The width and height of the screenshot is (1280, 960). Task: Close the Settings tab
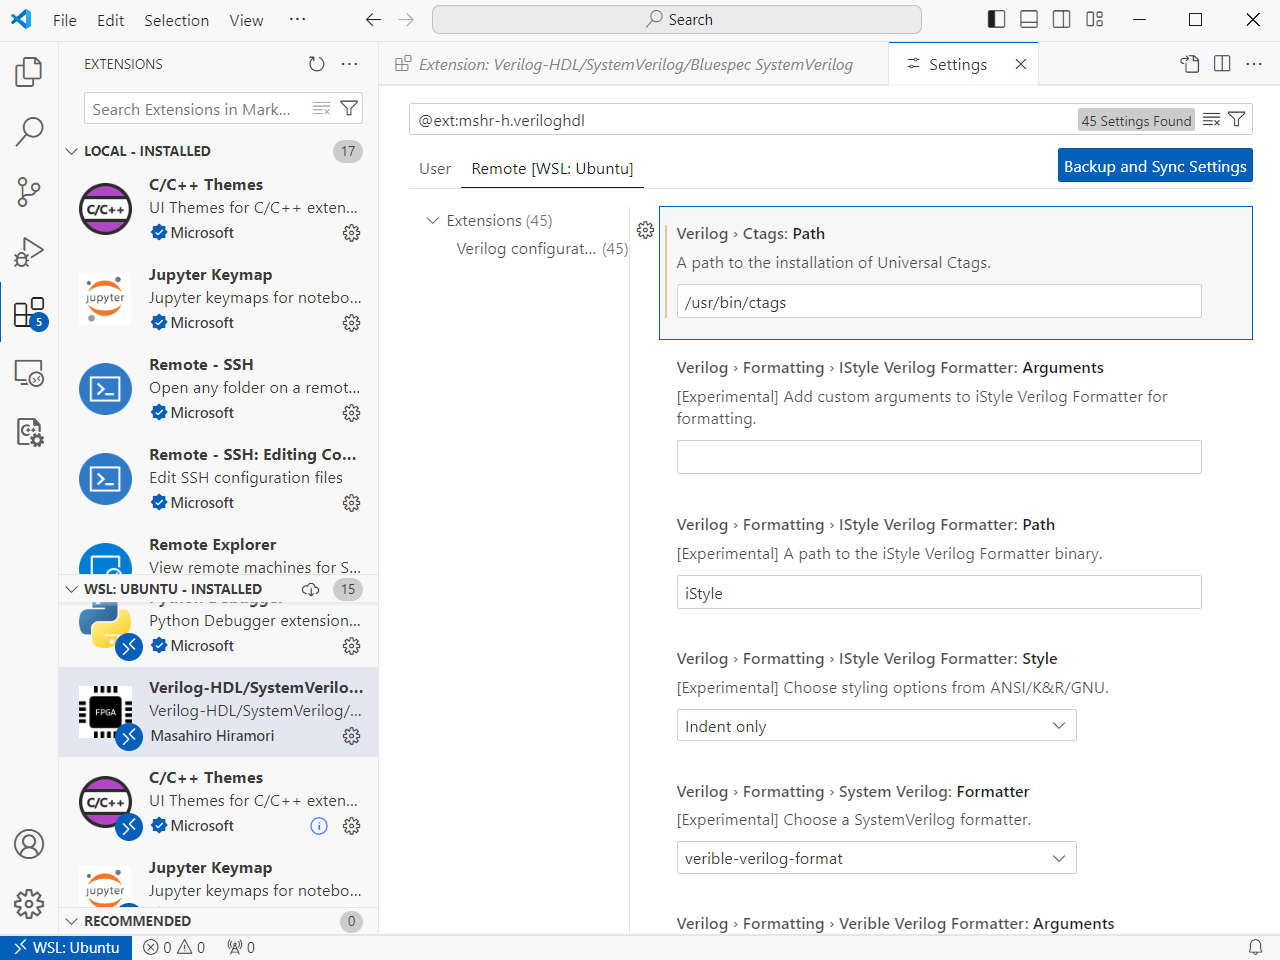pos(1021,64)
